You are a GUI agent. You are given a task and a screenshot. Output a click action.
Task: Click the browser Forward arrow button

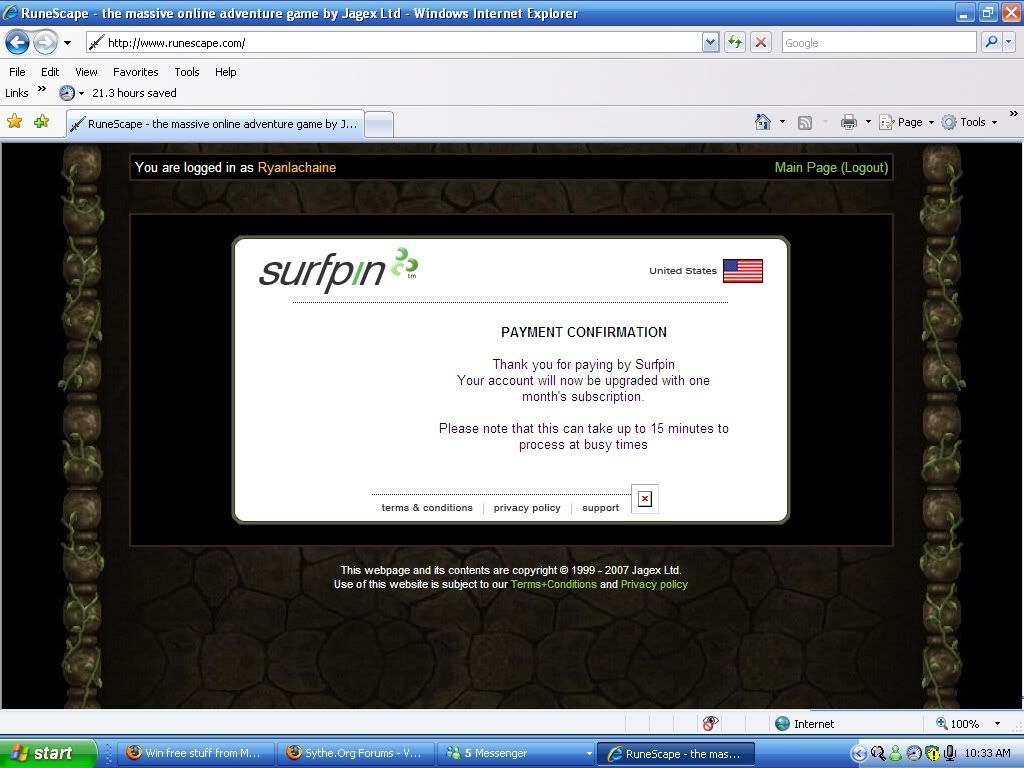tap(45, 43)
